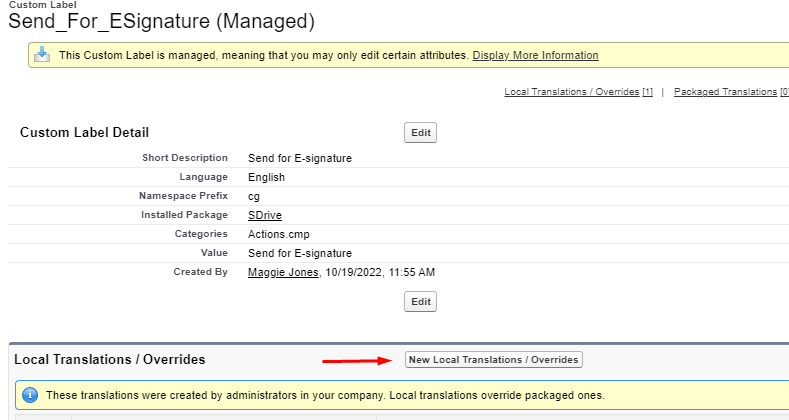Viewport: 789px width, 420px height.
Task: Click the Namespace Prefix value cg
Action: point(254,196)
